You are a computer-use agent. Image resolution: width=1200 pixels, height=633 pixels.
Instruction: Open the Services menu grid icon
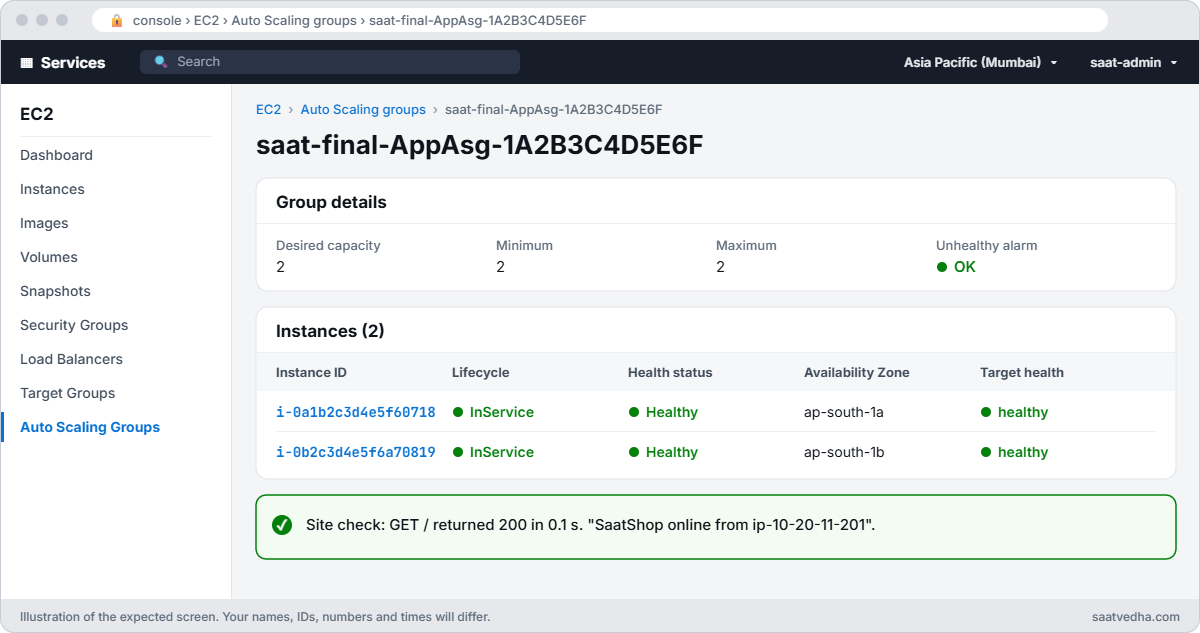[27, 62]
